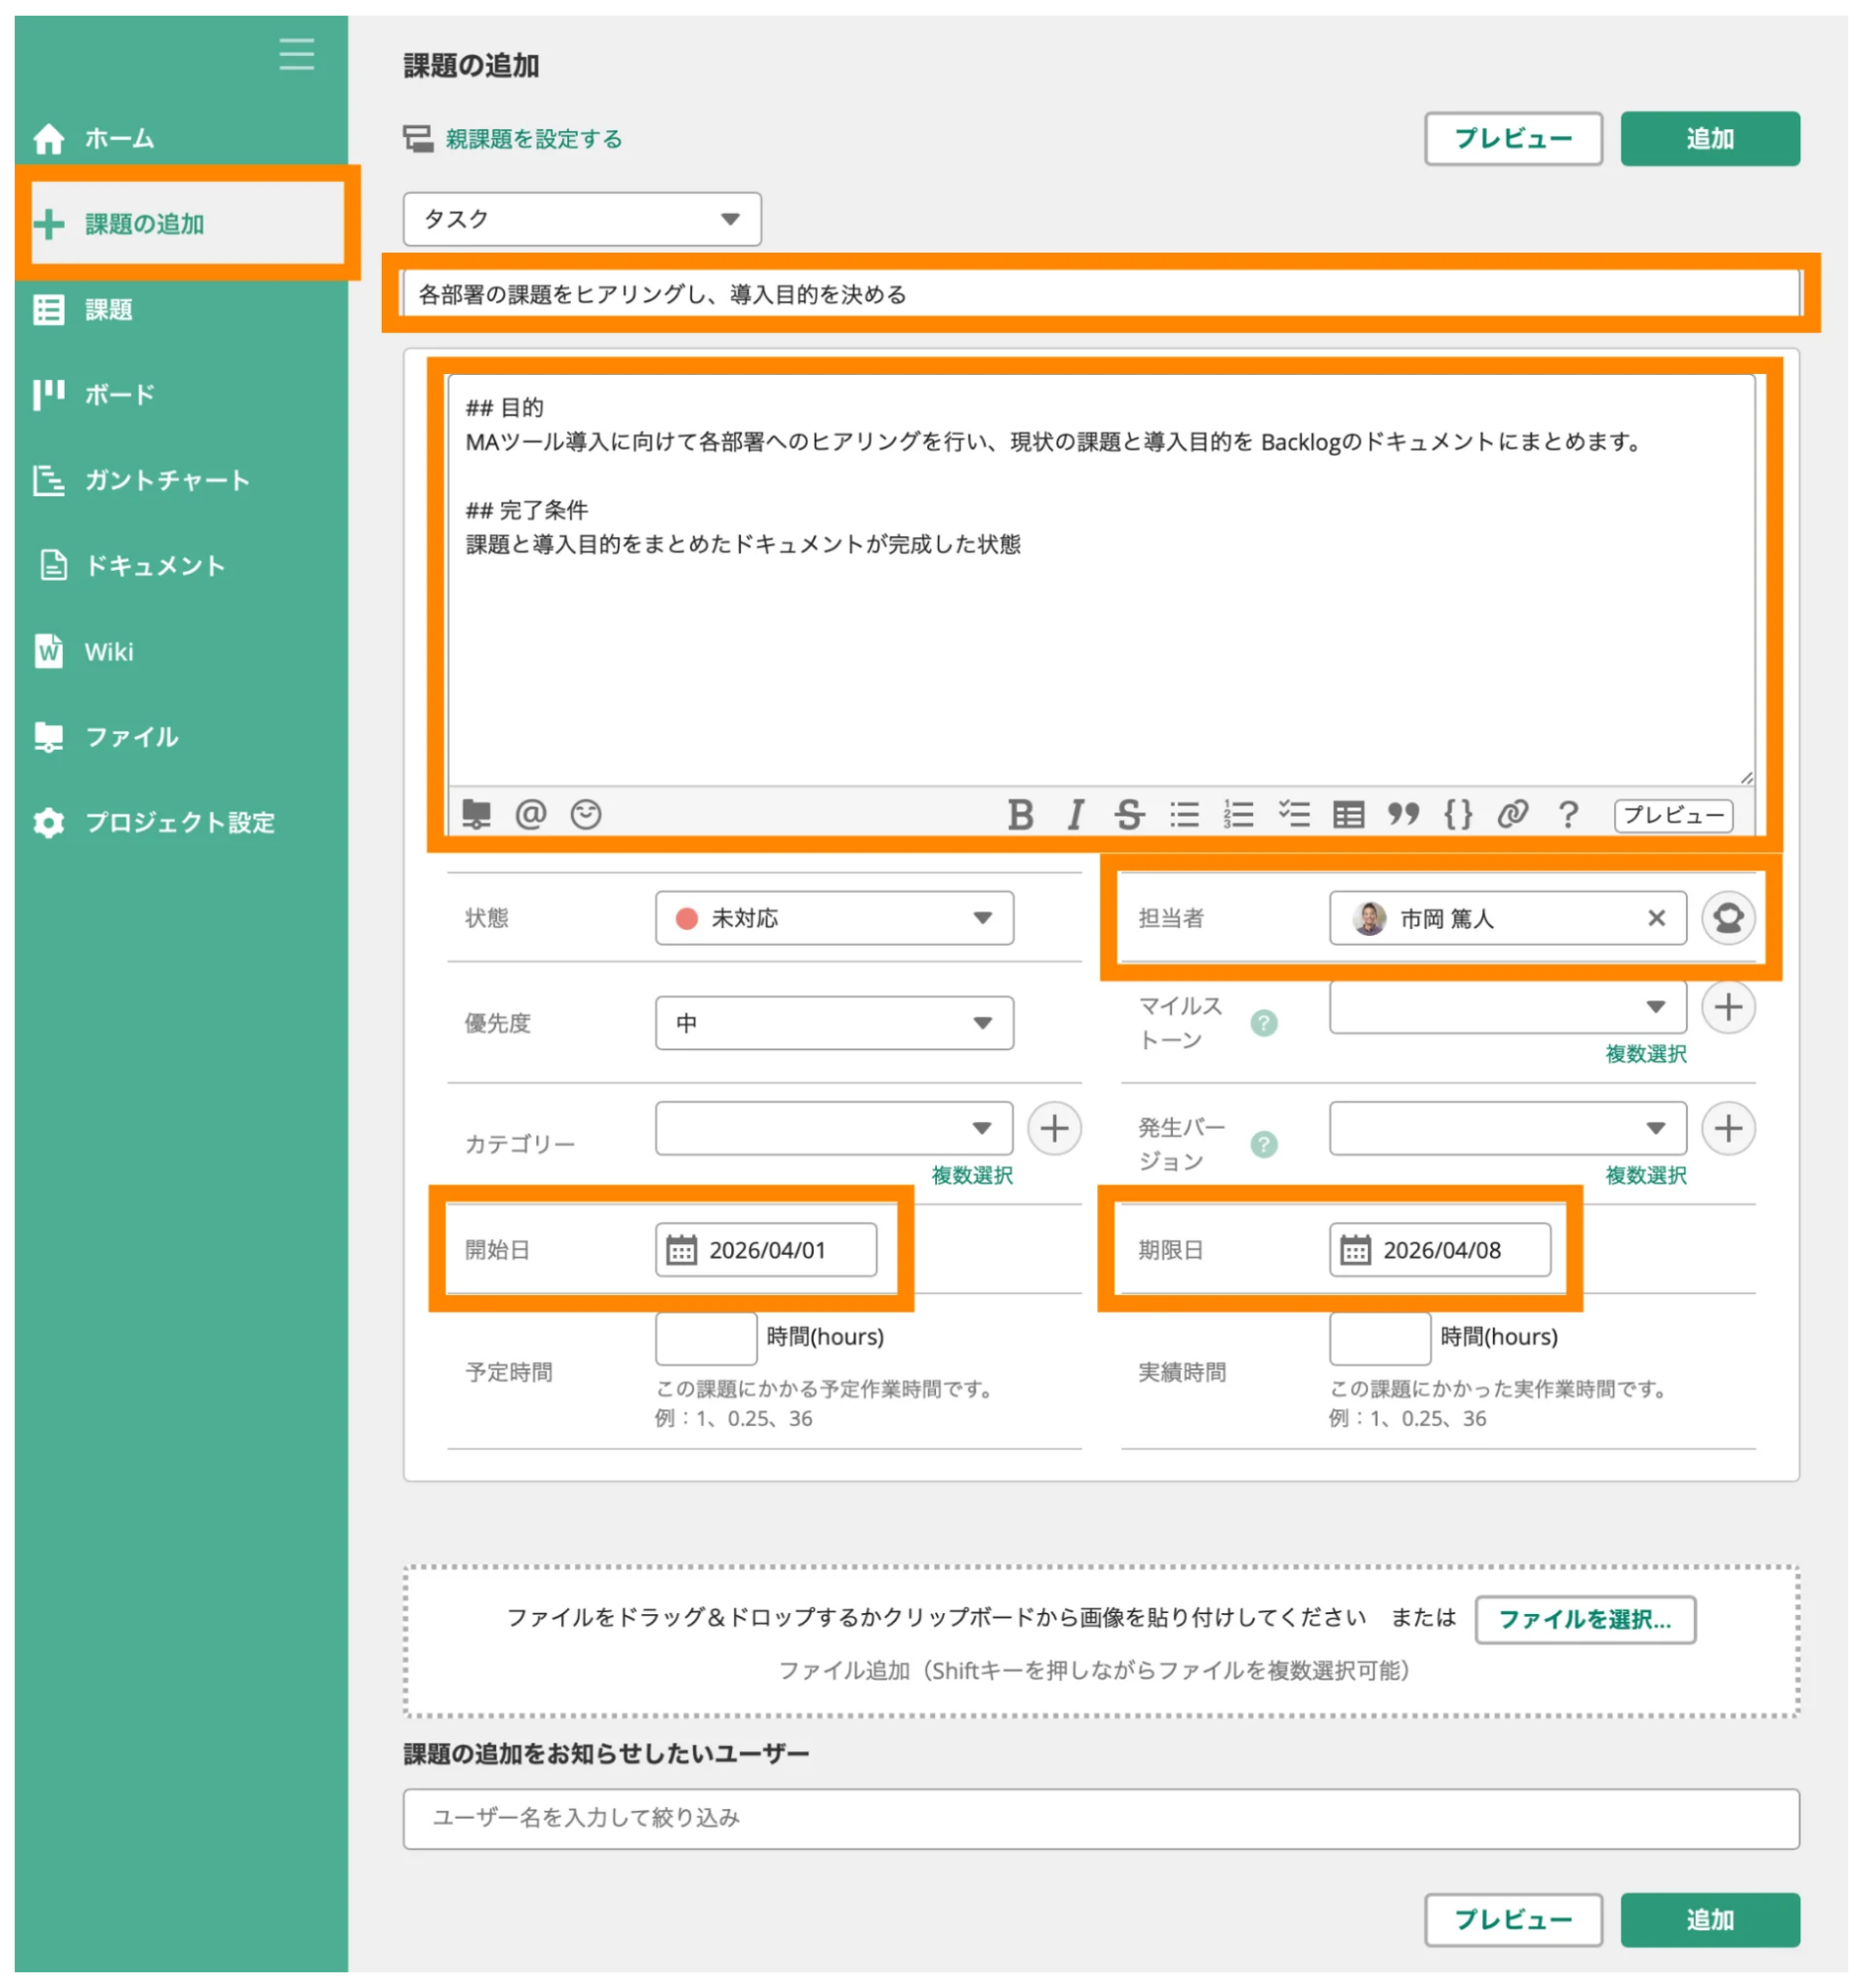Collapse the sidebar with the hamburger icon
This screenshot has width=1864, height=1988.
(296, 53)
